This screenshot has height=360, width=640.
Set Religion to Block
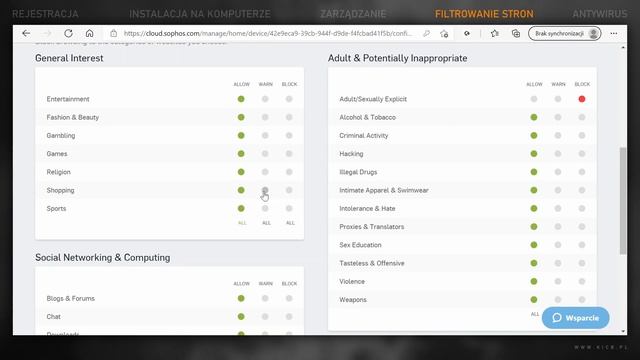pos(289,172)
